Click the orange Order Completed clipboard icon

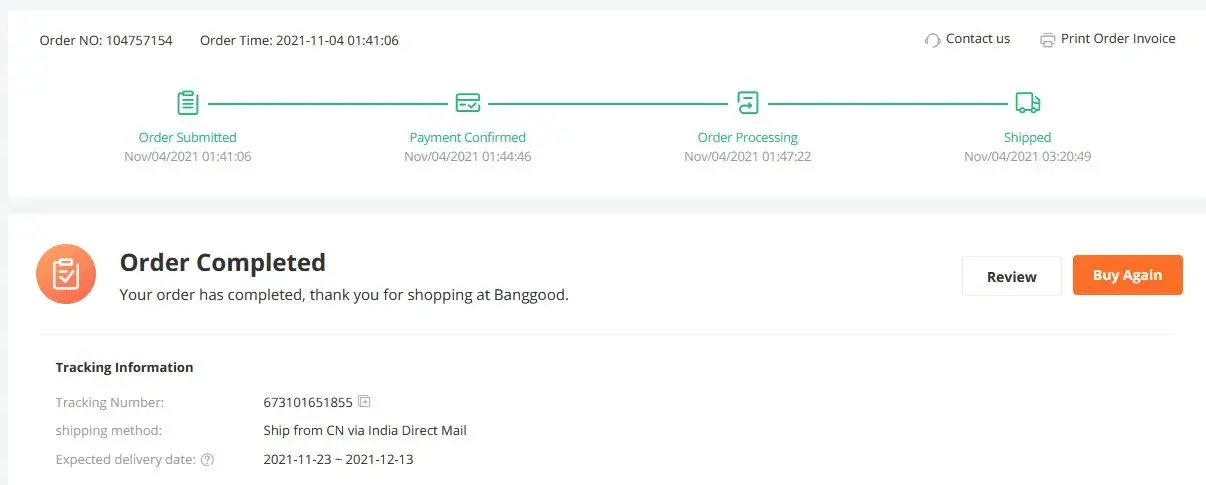coord(66,274)
